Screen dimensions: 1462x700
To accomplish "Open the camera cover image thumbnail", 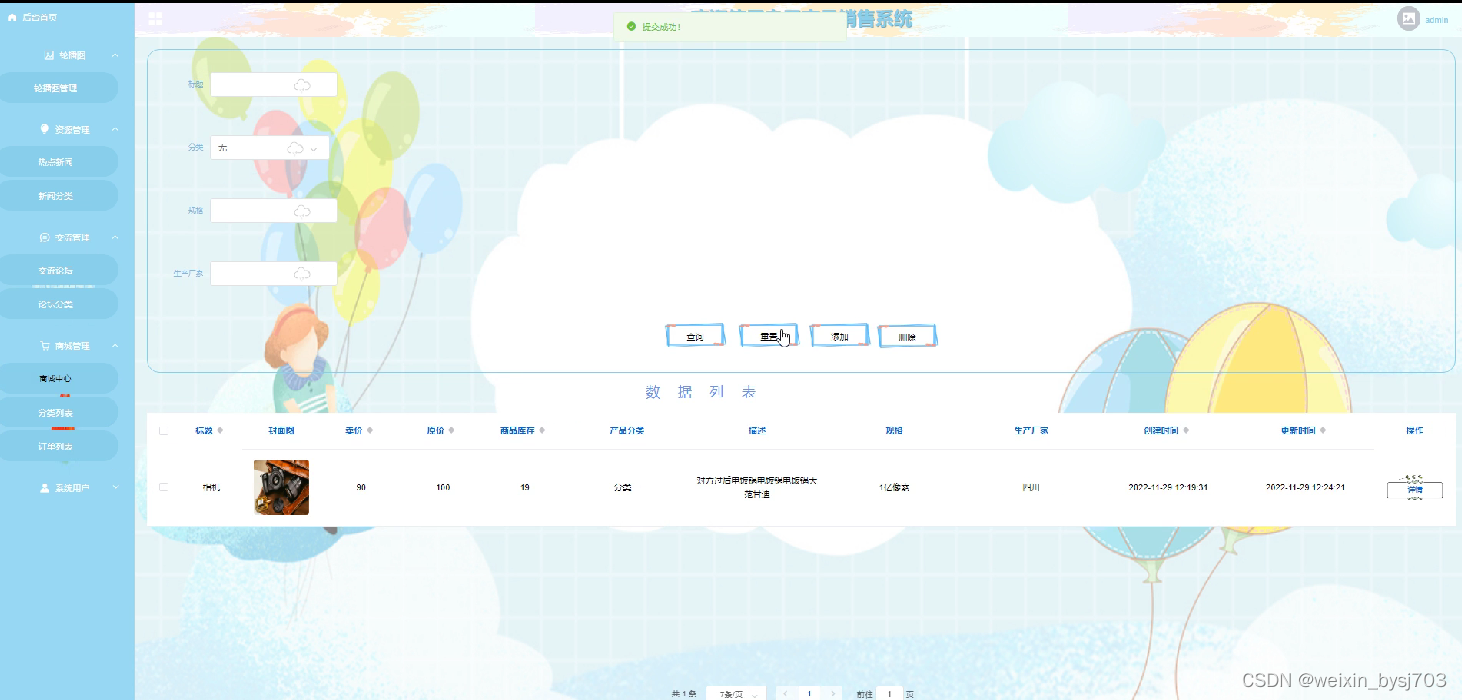I will (281, 487).
